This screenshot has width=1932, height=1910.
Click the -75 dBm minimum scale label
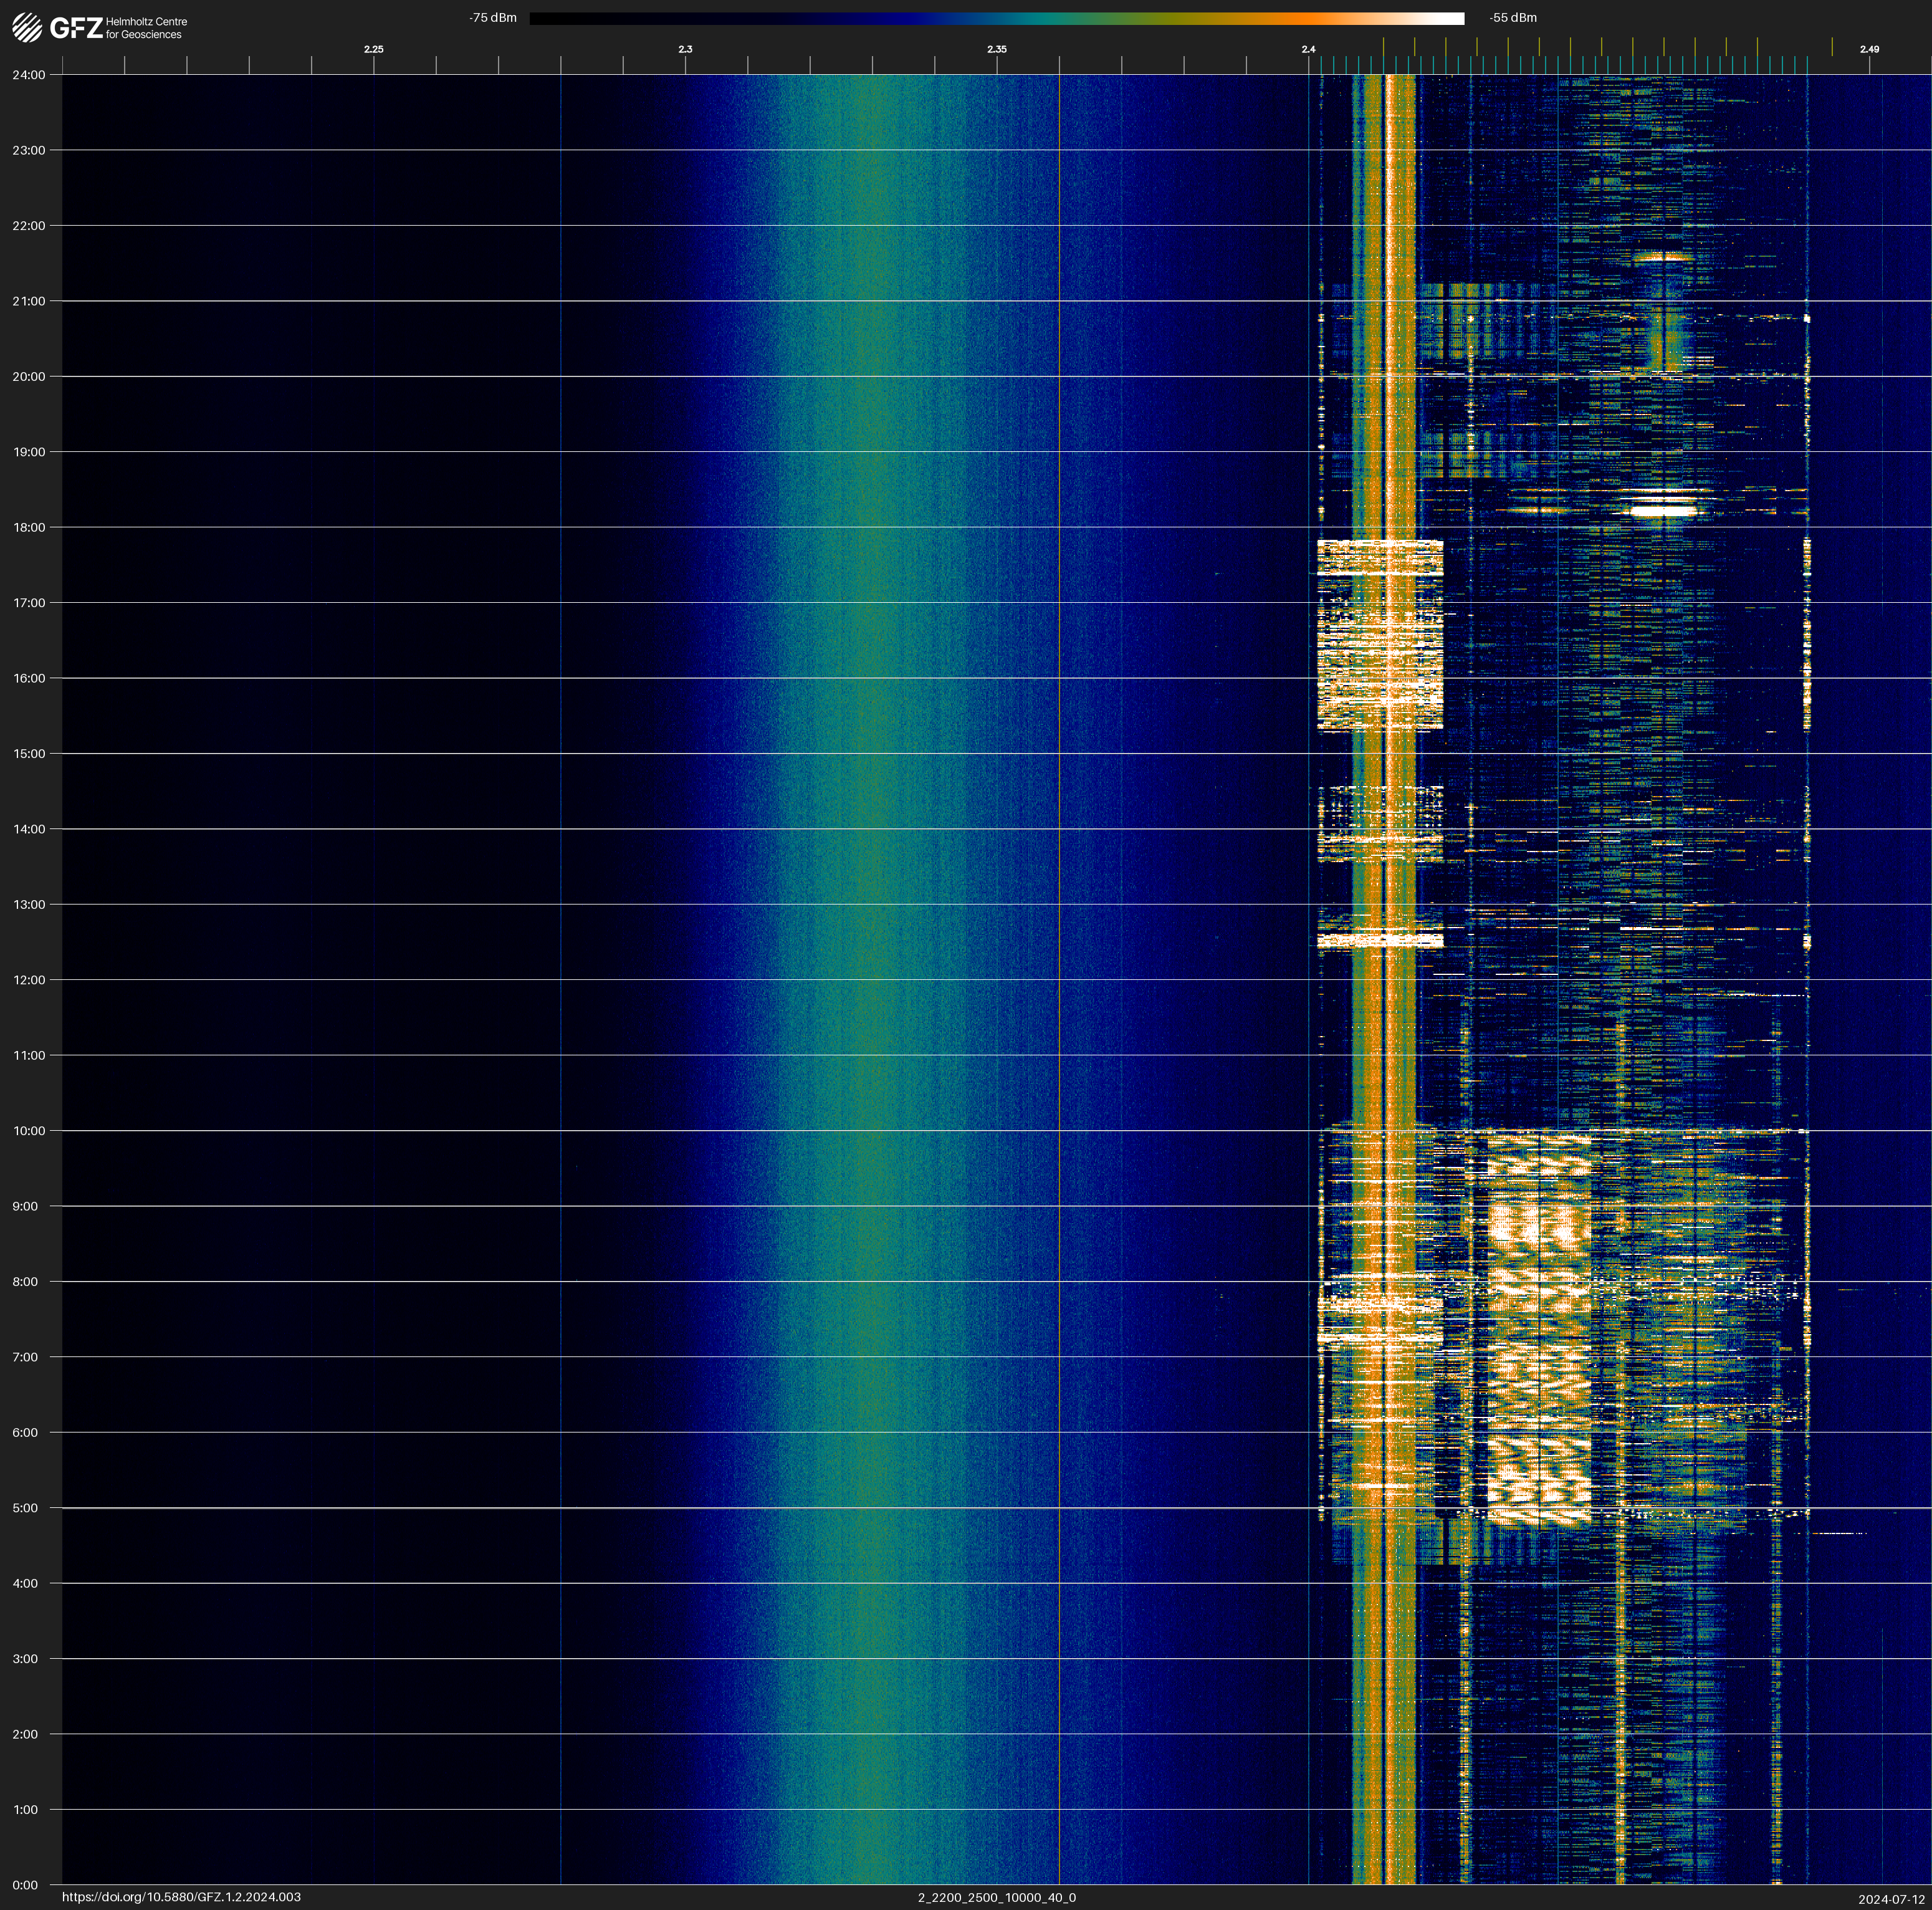click(x=493, y=18)
